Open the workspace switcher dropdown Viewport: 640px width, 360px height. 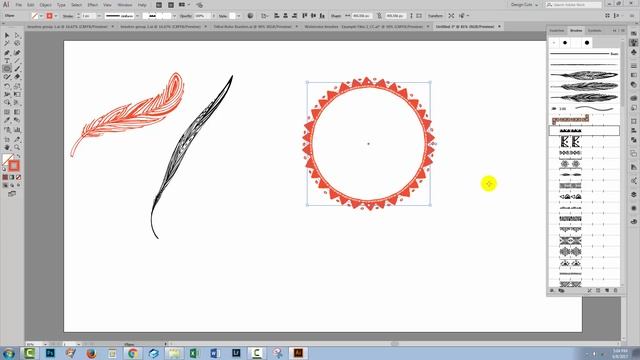click(x=524, y=5)
